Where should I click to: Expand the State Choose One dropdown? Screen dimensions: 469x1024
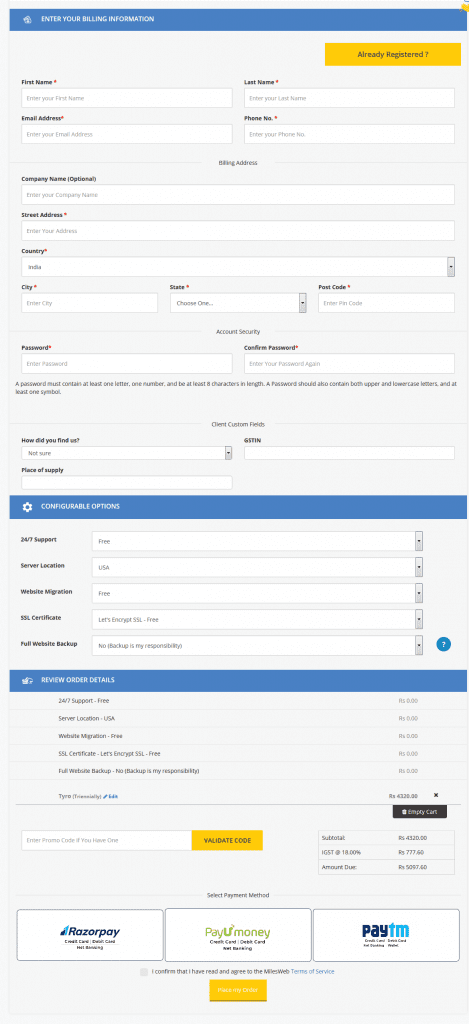(x=238, y=303)
